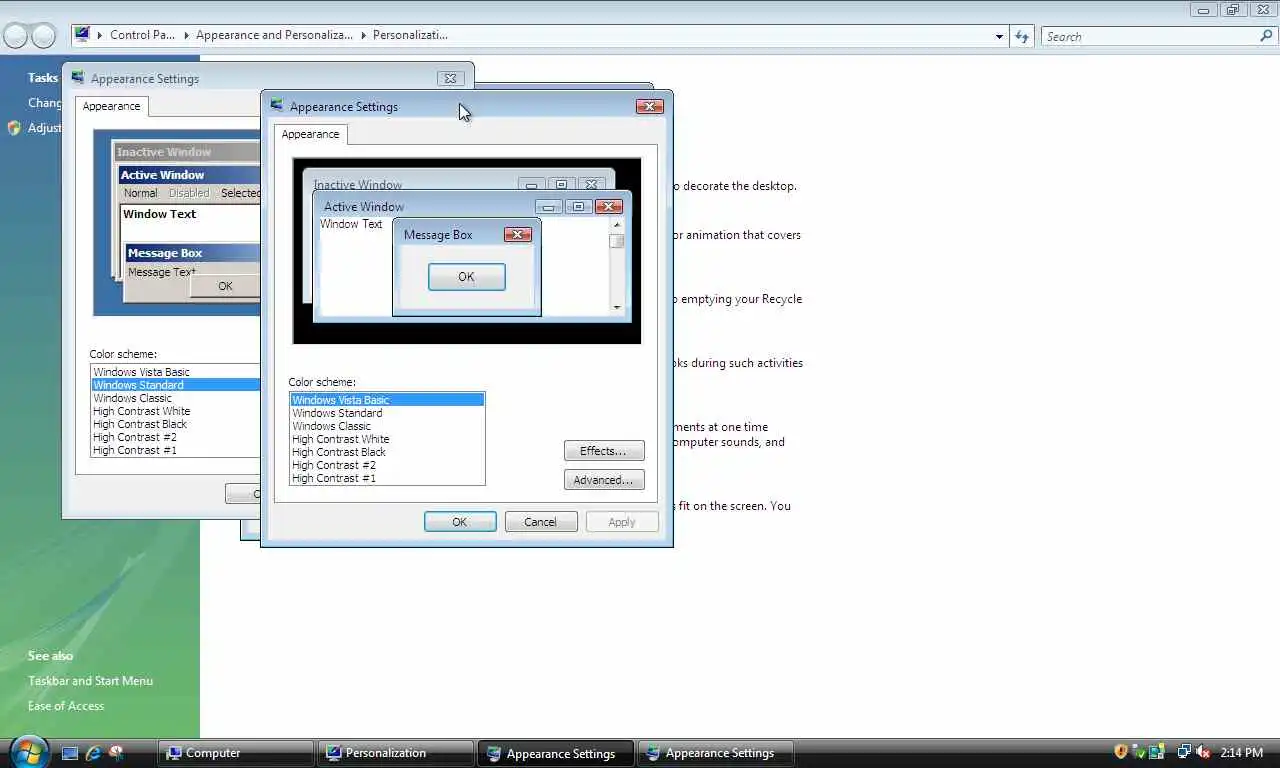Activate the first Appearance Settings taskbar button
Viewport: 1280px width, 768px height.
(x=555, y=753)
